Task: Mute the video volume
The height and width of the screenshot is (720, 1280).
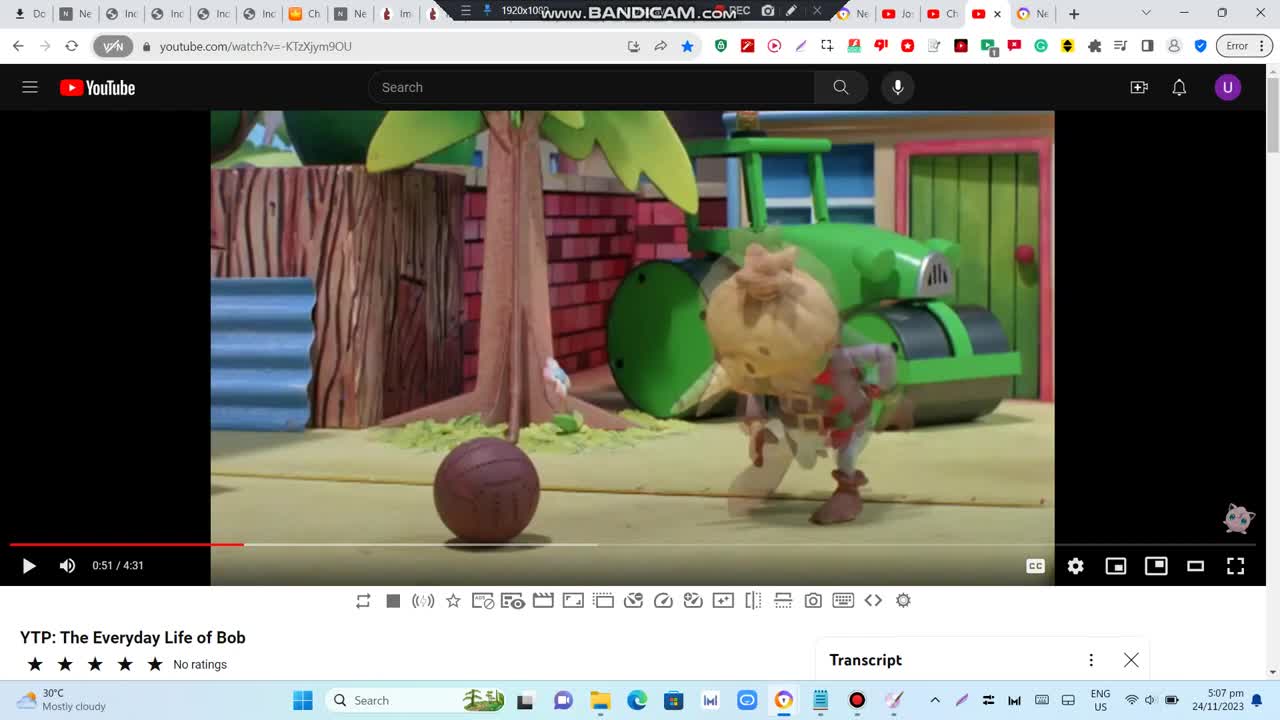Action: click(67, 566)
